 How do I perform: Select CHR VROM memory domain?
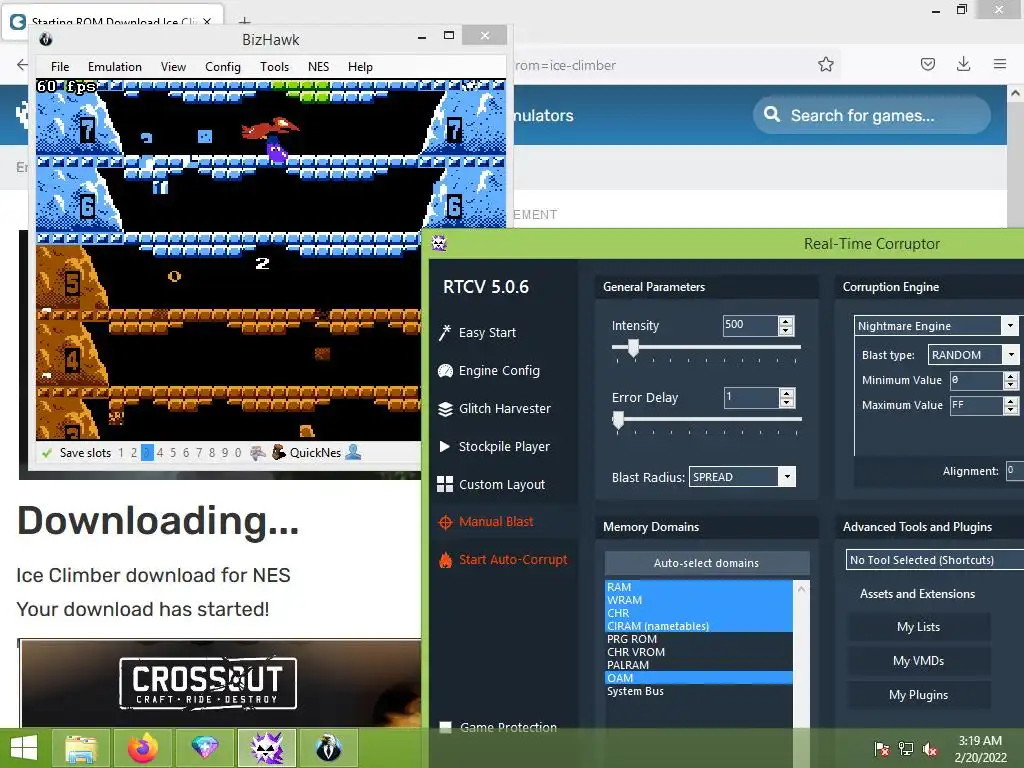click(699, 652)
